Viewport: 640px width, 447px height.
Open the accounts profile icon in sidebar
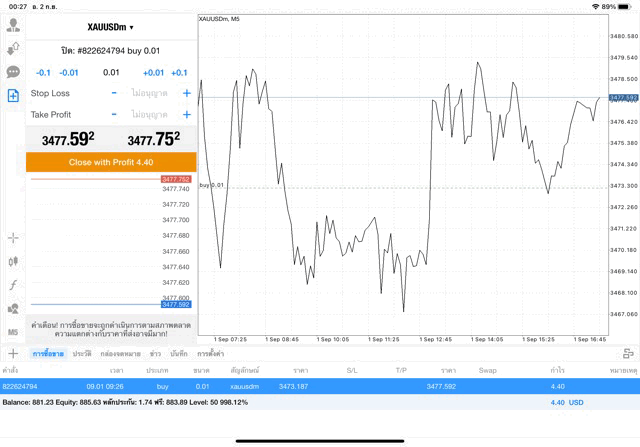pos(13,25)
